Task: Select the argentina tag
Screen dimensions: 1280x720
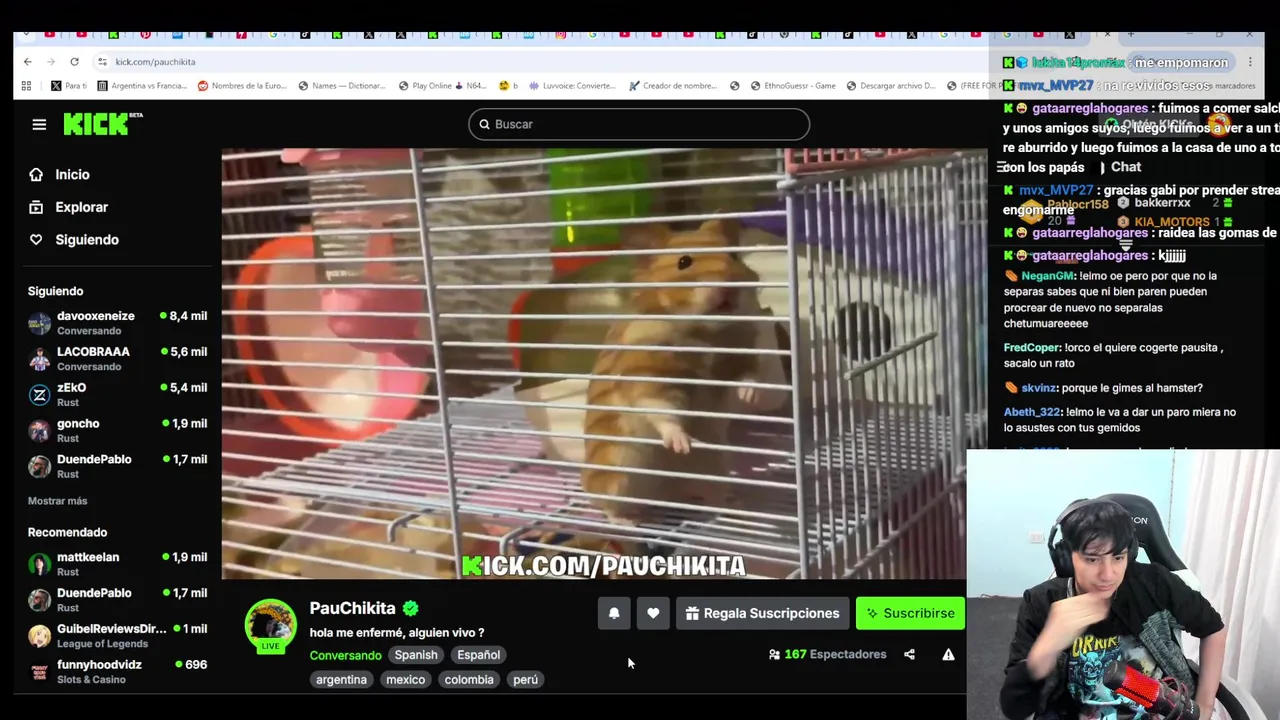Action: 341,680
